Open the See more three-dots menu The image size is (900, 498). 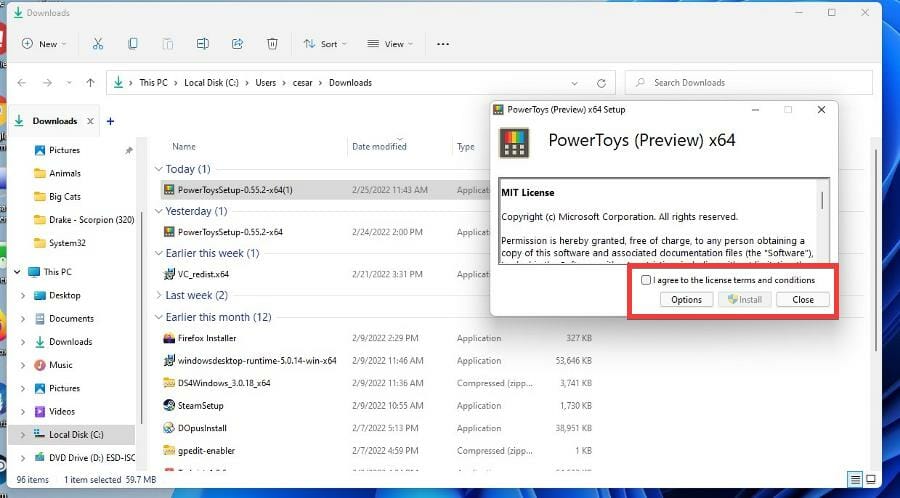click(443, 44)
